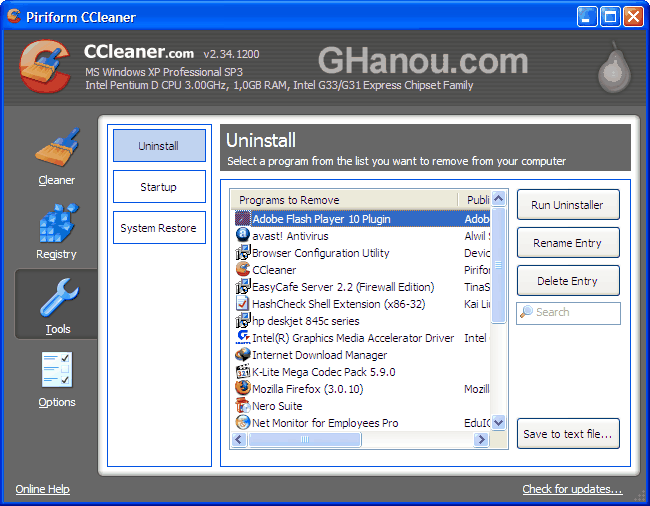This screenshot has width=650, height=506.
Task: Sort by Programs to Remove column header
Action: point(344,200)
